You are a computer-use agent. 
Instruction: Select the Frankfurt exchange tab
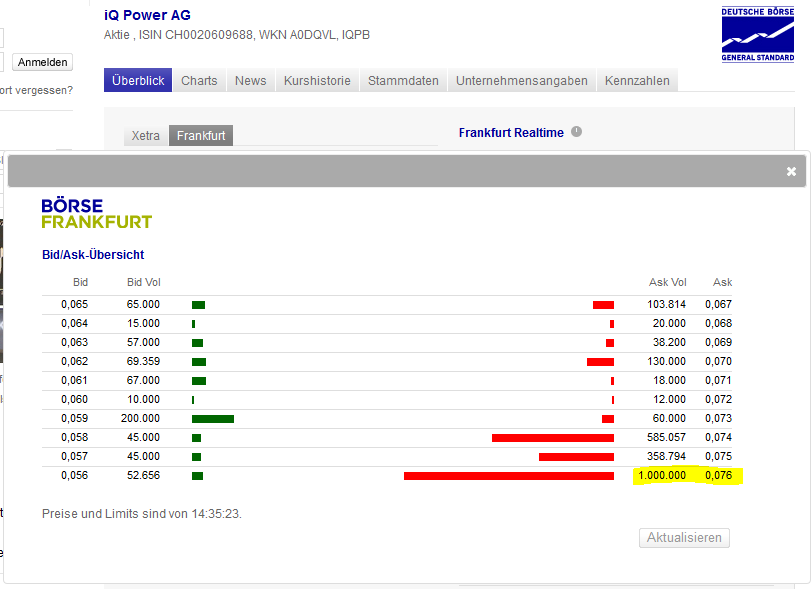(201, 136)
